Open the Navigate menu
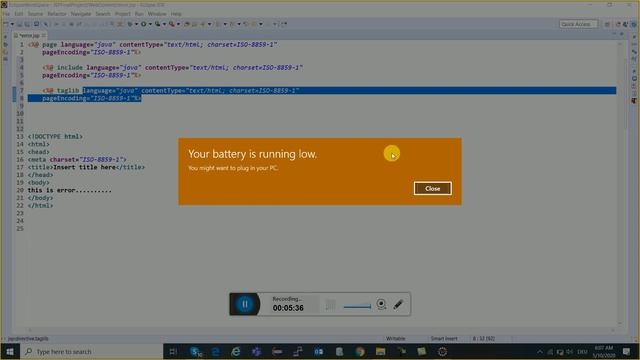Screen dimensions: 640x360 tap(81, 14)
